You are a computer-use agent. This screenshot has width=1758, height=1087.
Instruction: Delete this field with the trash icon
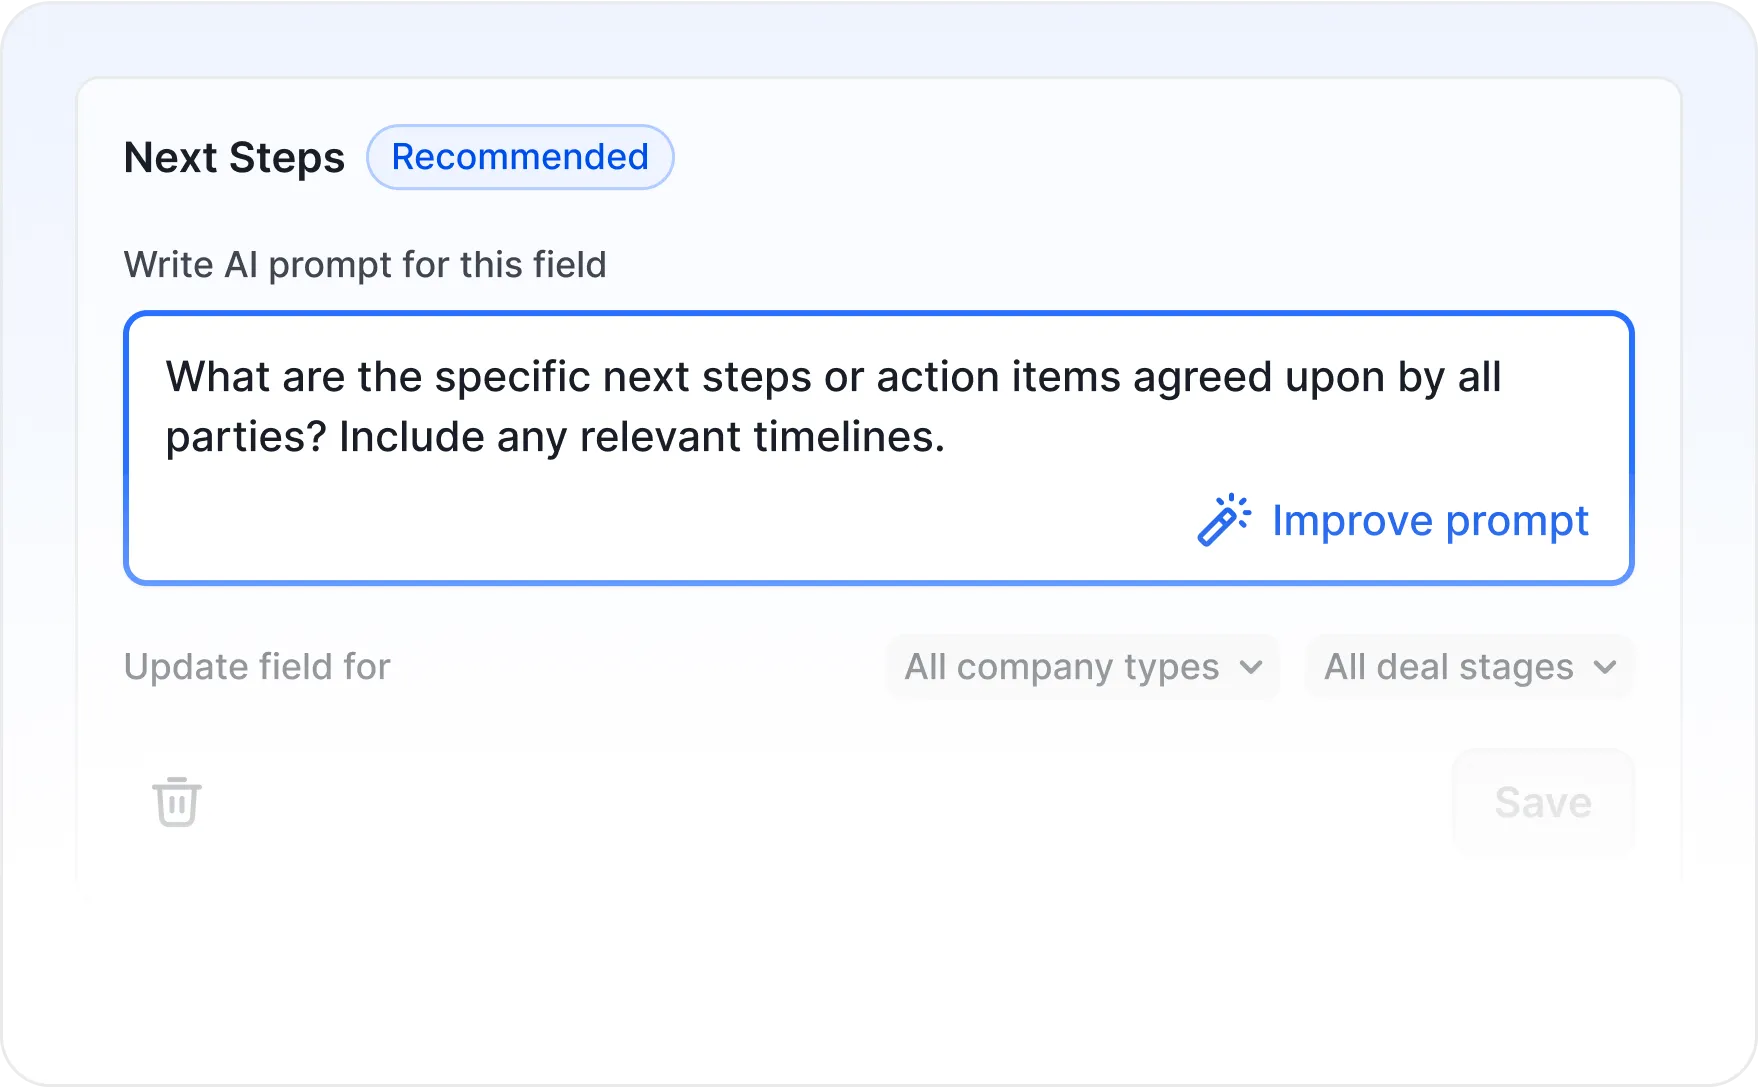pyautogui.click(x=177, y=802)
